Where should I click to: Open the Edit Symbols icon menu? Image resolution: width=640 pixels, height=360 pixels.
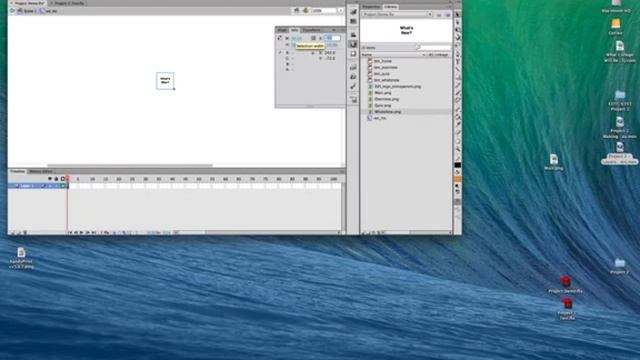[x=305, y=11]
